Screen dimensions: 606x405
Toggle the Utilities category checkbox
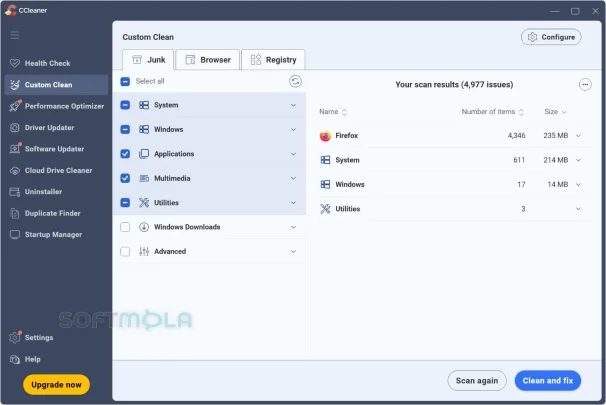pos(125,202)
